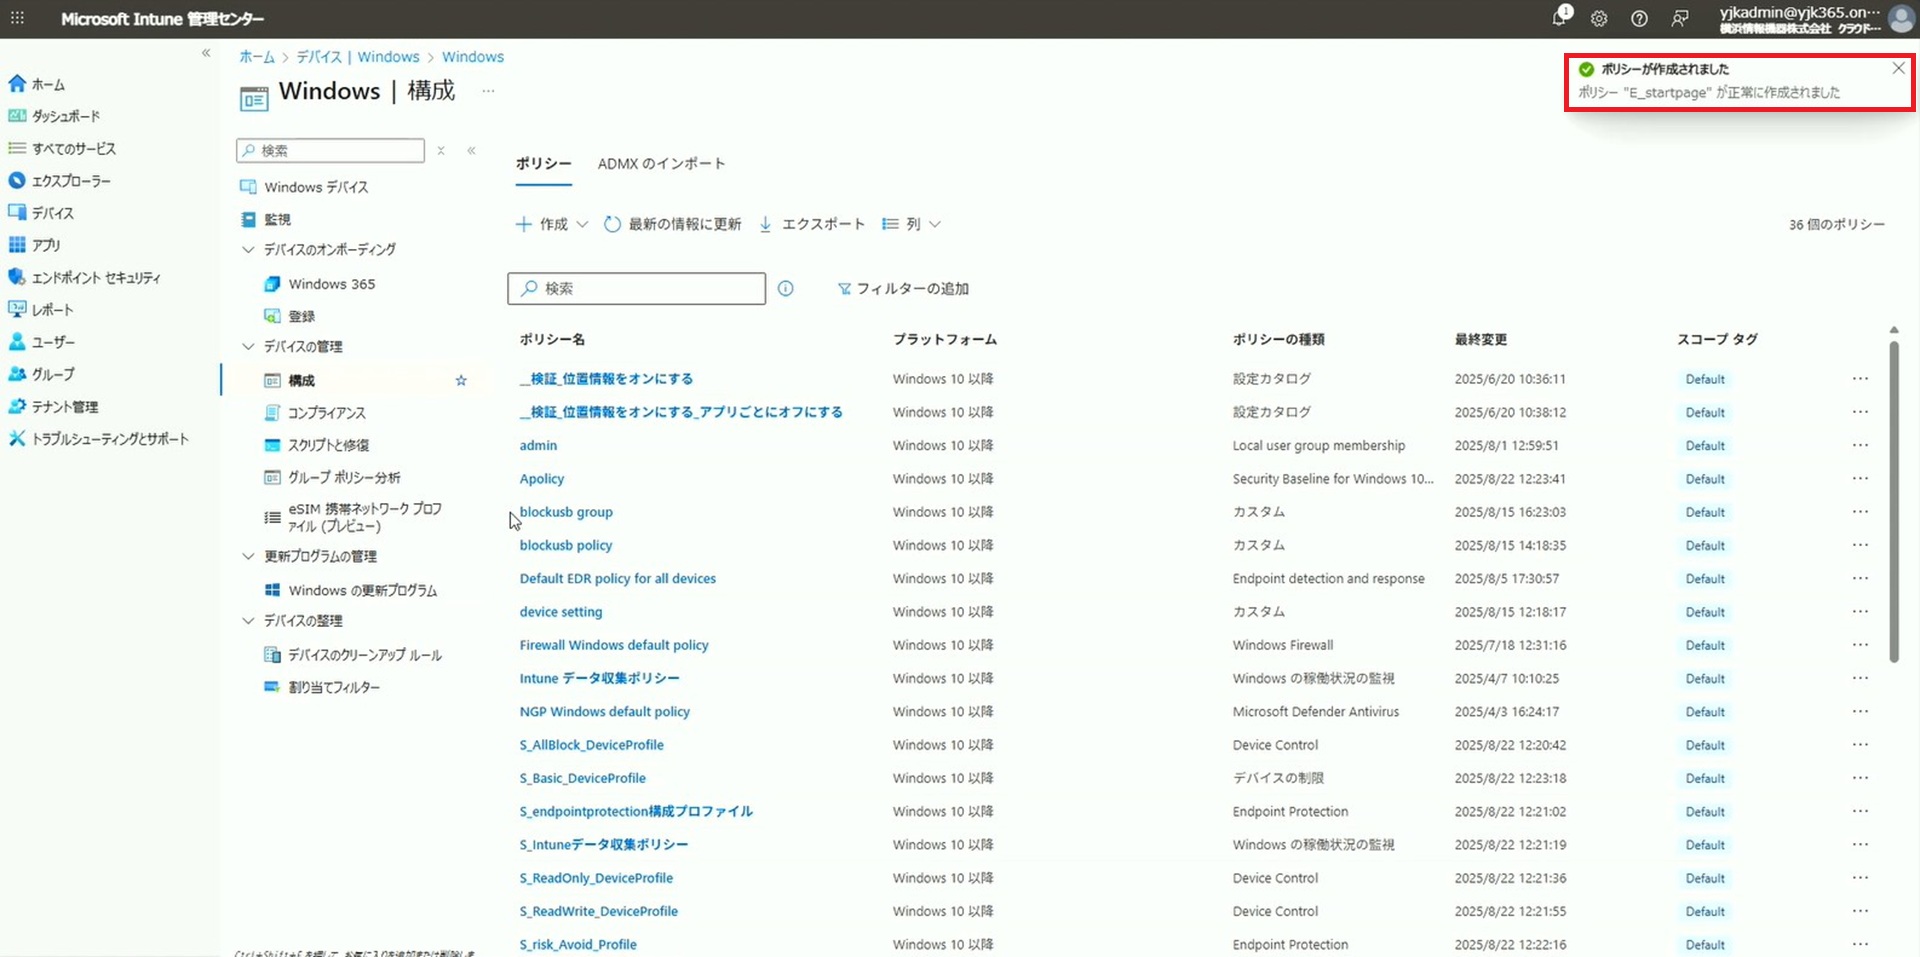Click the policy list vertical scrollbar
The image size is (1920, 957).
tap(1893, 500)
